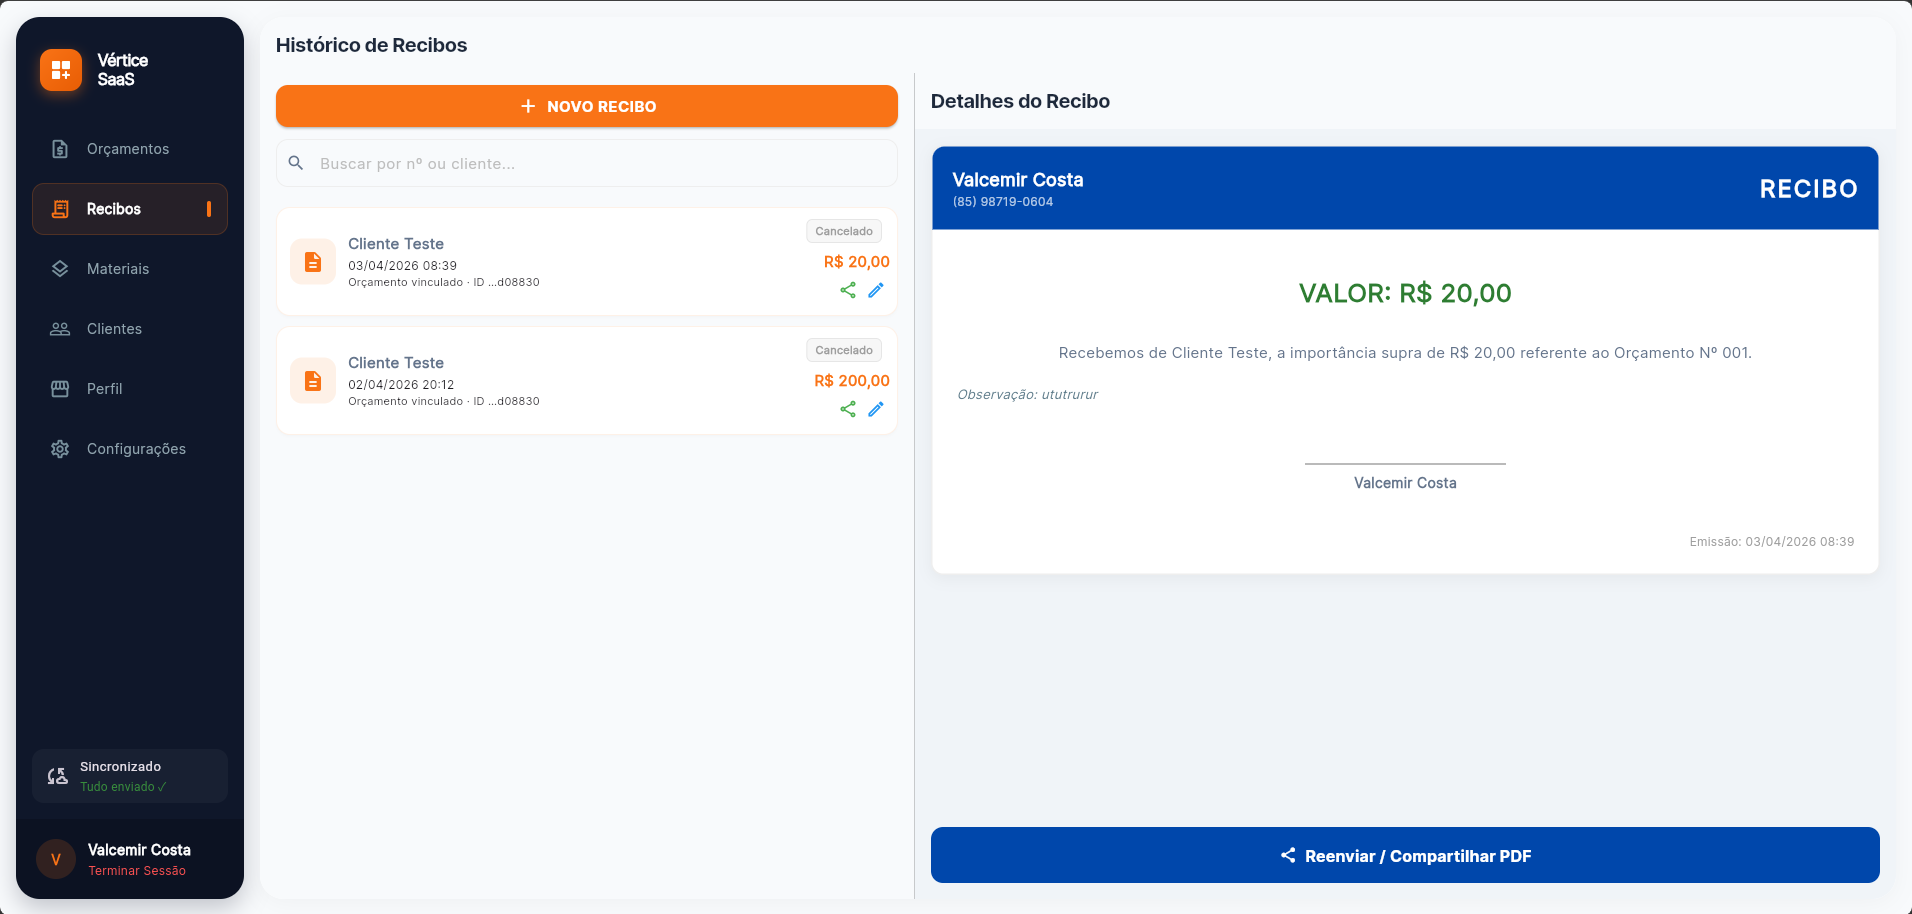Share the R$ 20,00 receipt via green icon

[848, 290]
